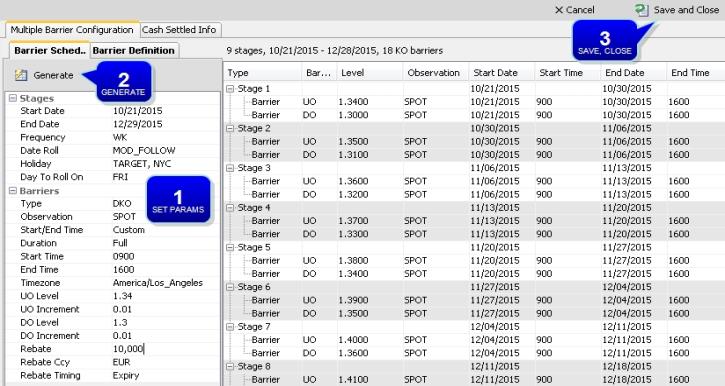
Task: Click the 9 stages summary text
Action: pyautogui.click(x=335, y=50)
